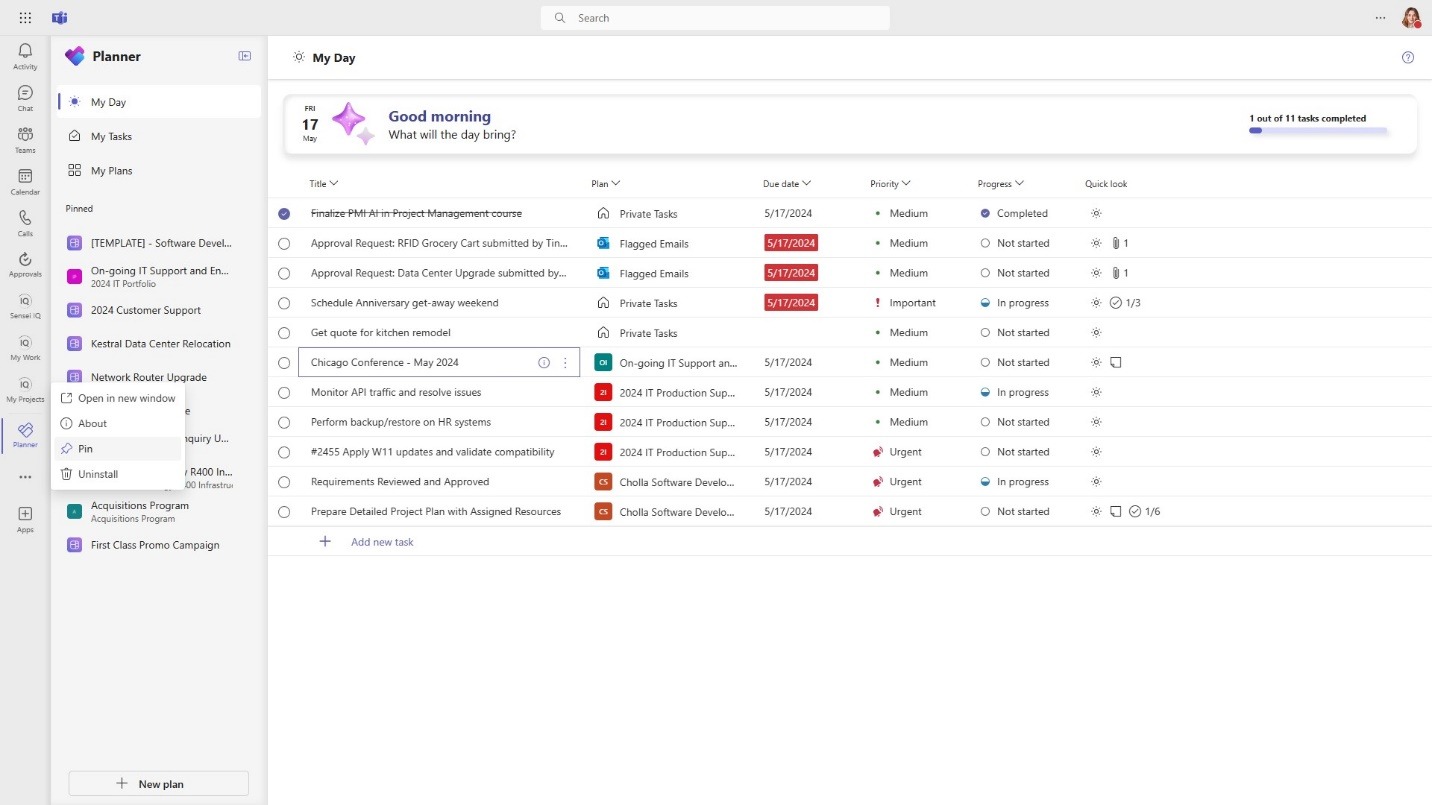Image resolution: width=1432 pixels, height=805 pixels.
Task: Open Plan column dropdown
Action: [x=606, y=183]
